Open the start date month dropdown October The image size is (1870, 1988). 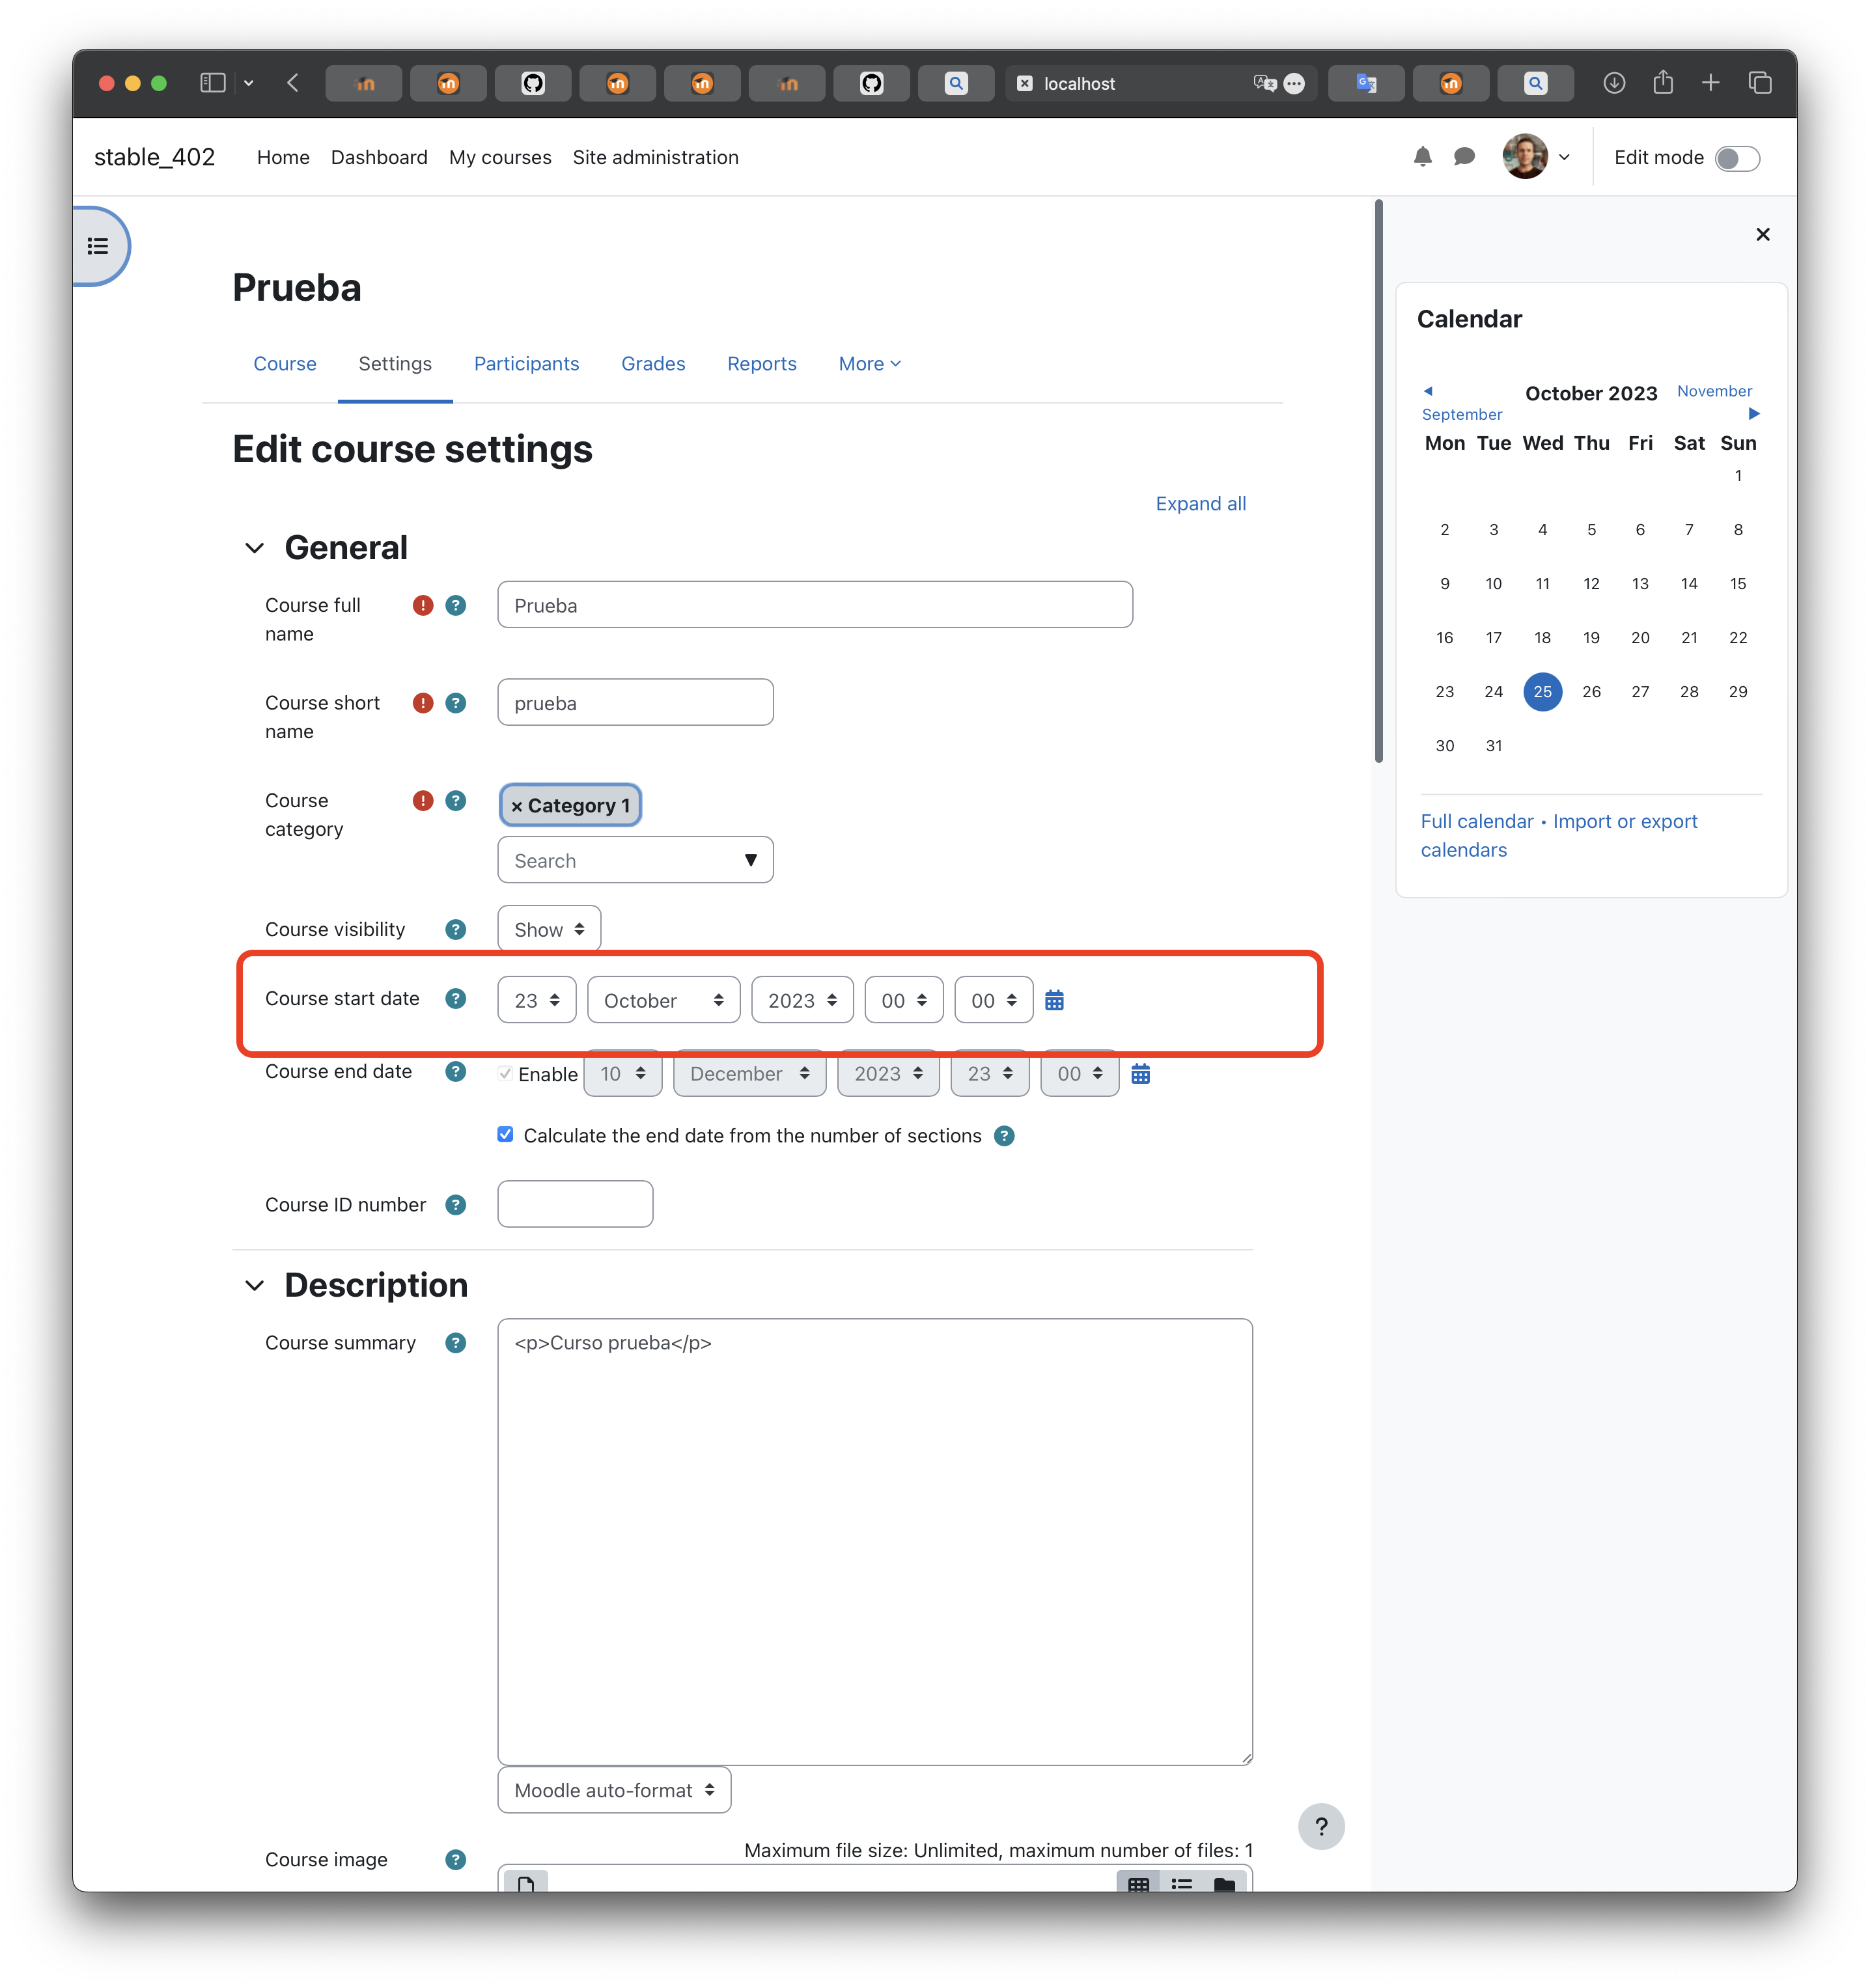click(663, 1000)
